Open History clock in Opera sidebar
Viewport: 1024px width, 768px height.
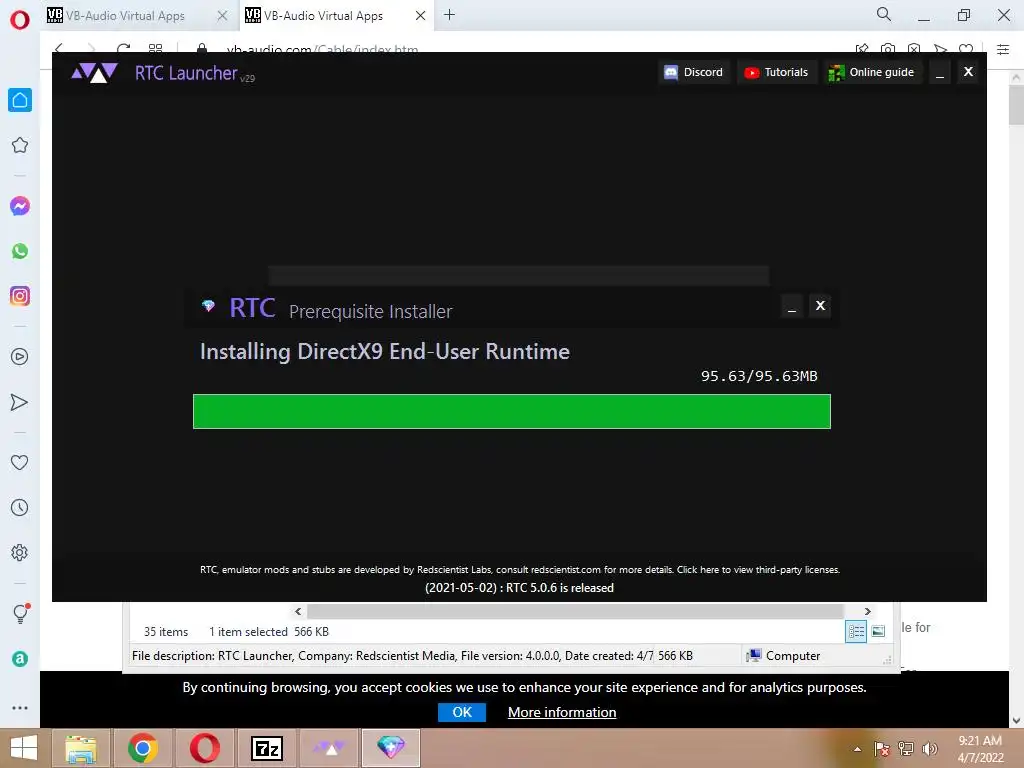click(x=20, y=507)
